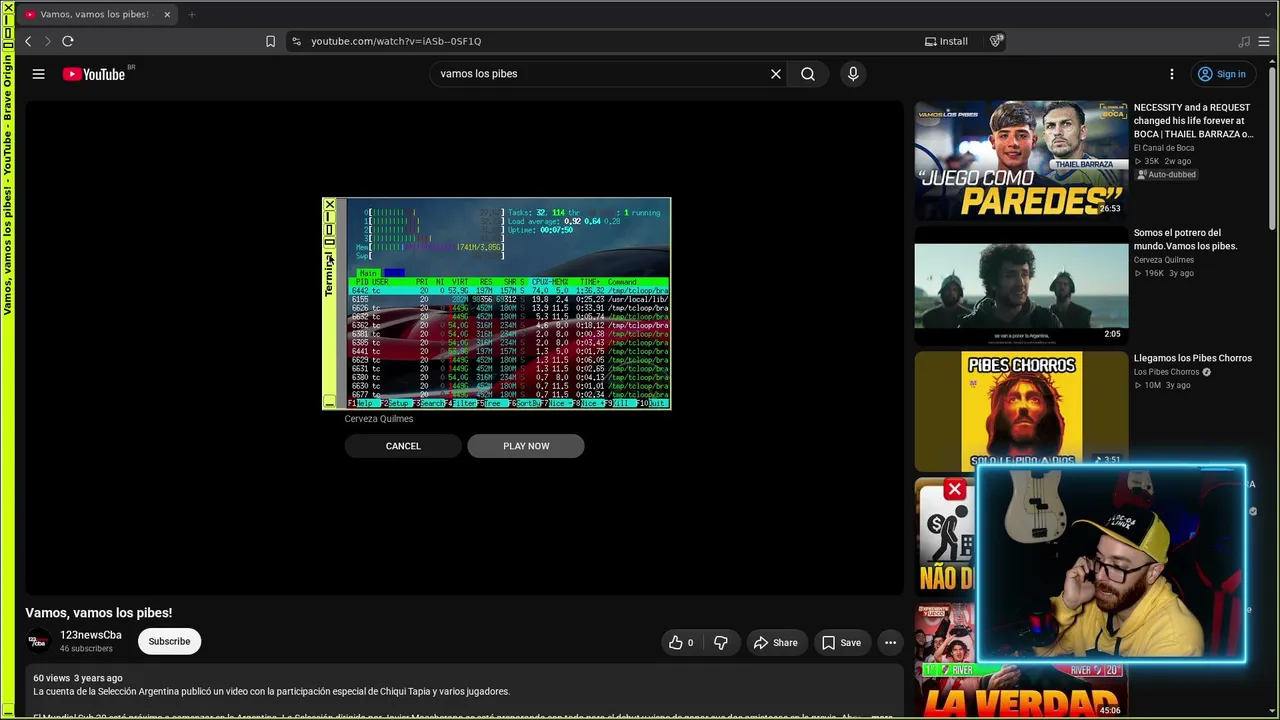The image size is (1280, 720).
Task: Subscribe to the 123newsCba channel
Action: click(x=169, y=641)
